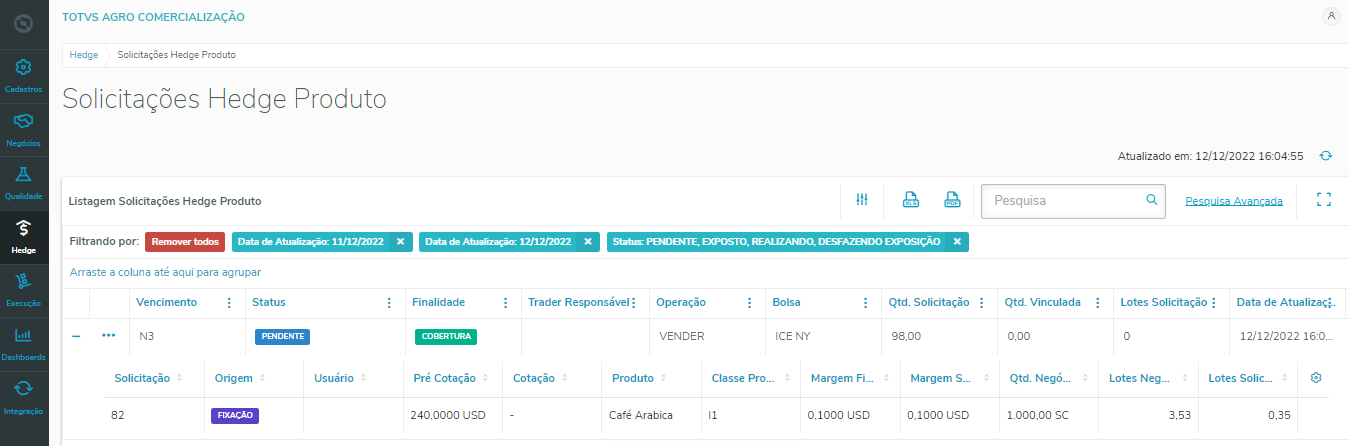1349x446 pixels.
Task: Remove the 11/12/2022 update date filter
Action: point(400,242)
